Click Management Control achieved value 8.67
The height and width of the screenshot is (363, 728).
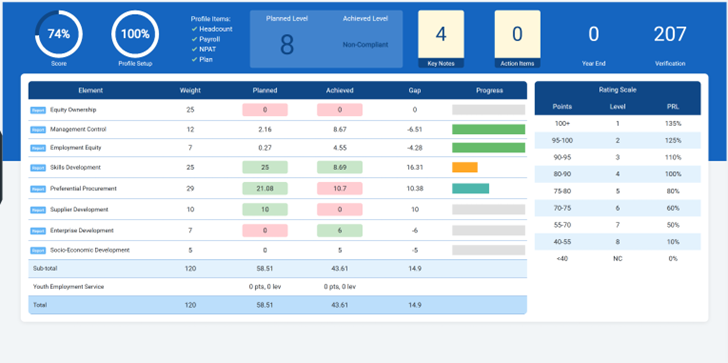click(x=340, y=130)
